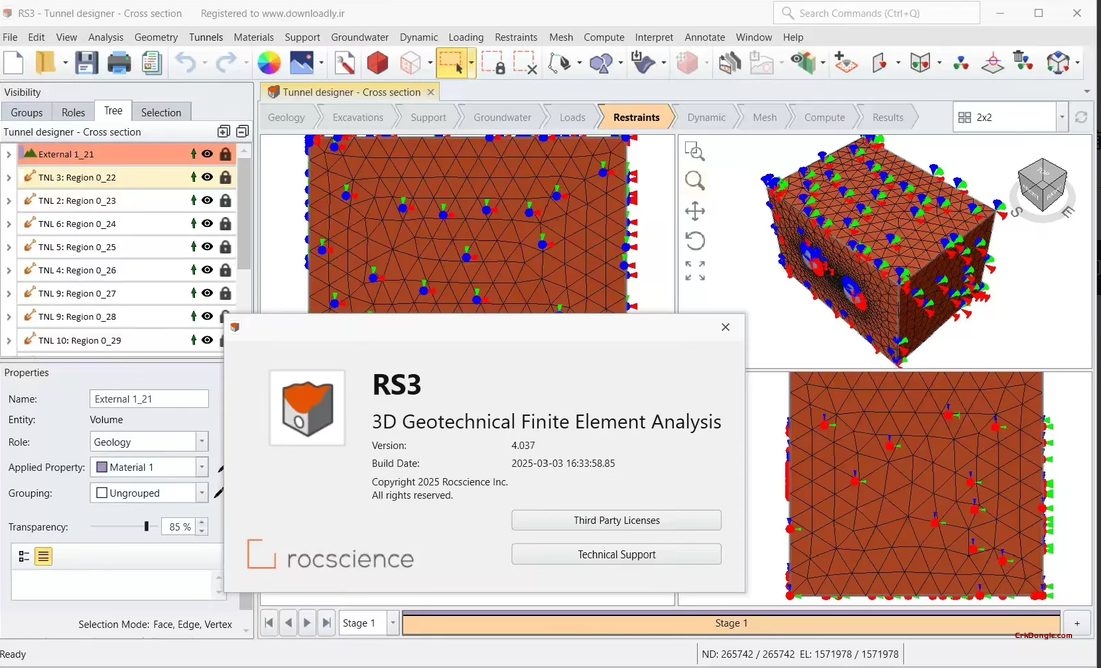Screen dimensions: 1101x668
Task: Click the Undo arrow icon
Action: tap(186, 63)
